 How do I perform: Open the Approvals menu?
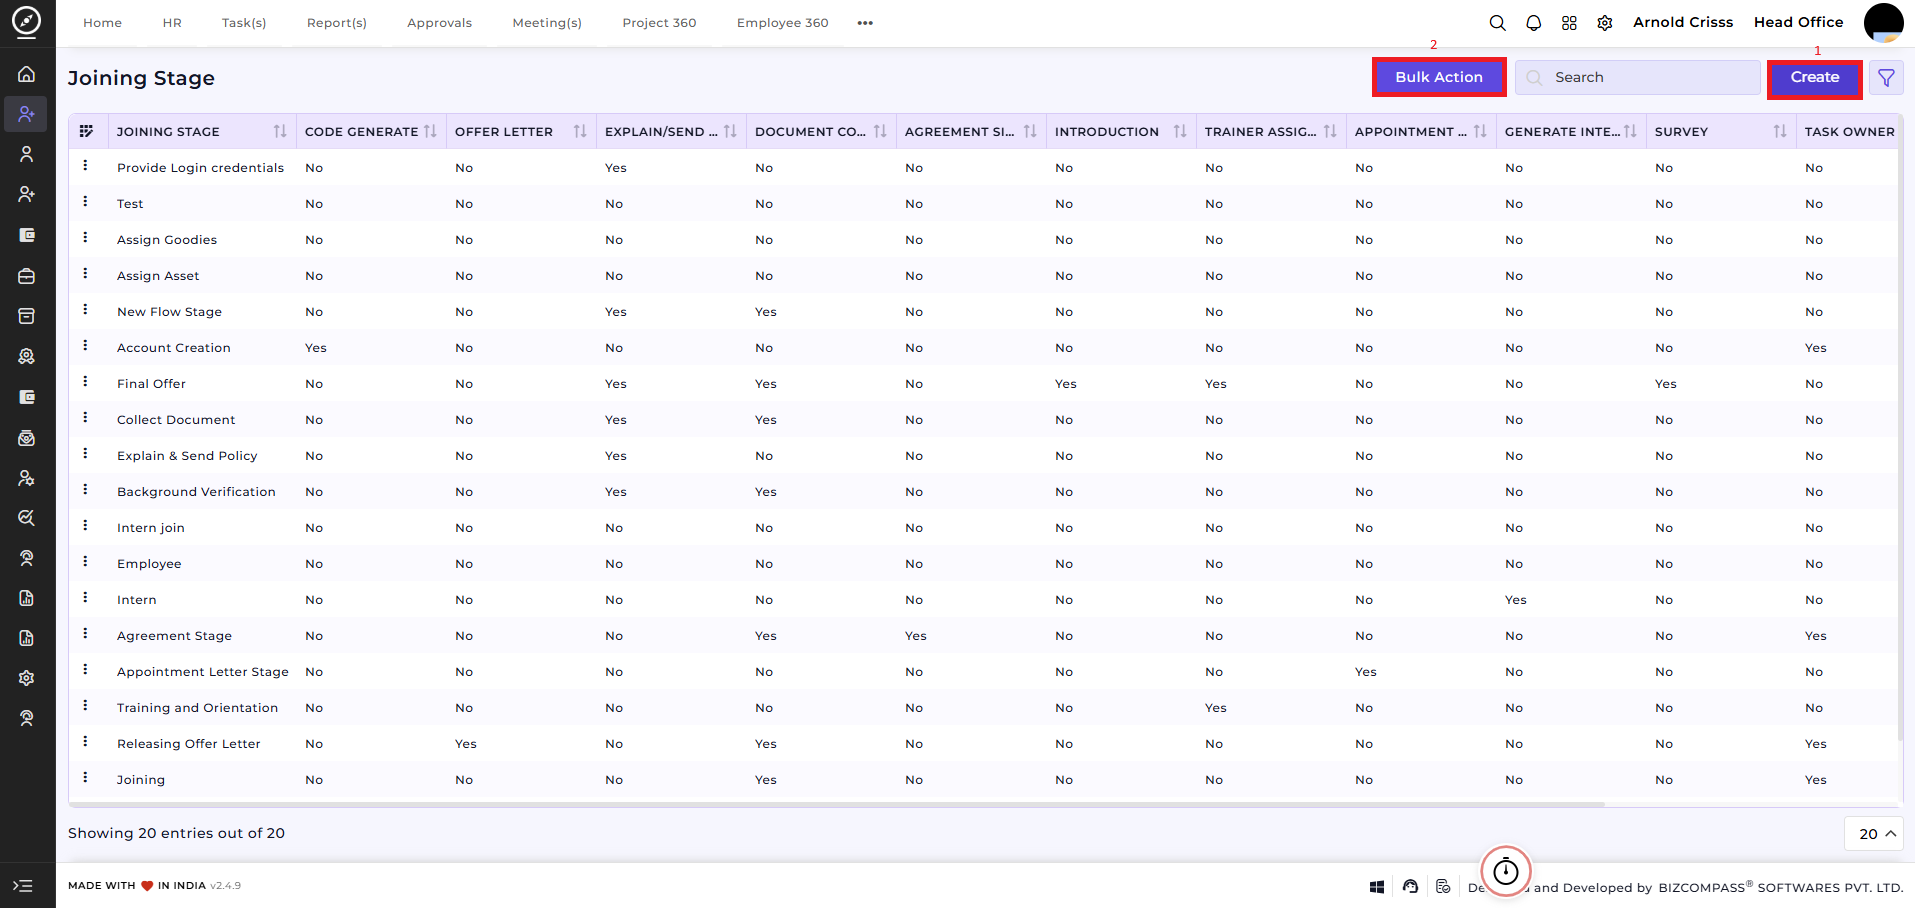(439, 23)
